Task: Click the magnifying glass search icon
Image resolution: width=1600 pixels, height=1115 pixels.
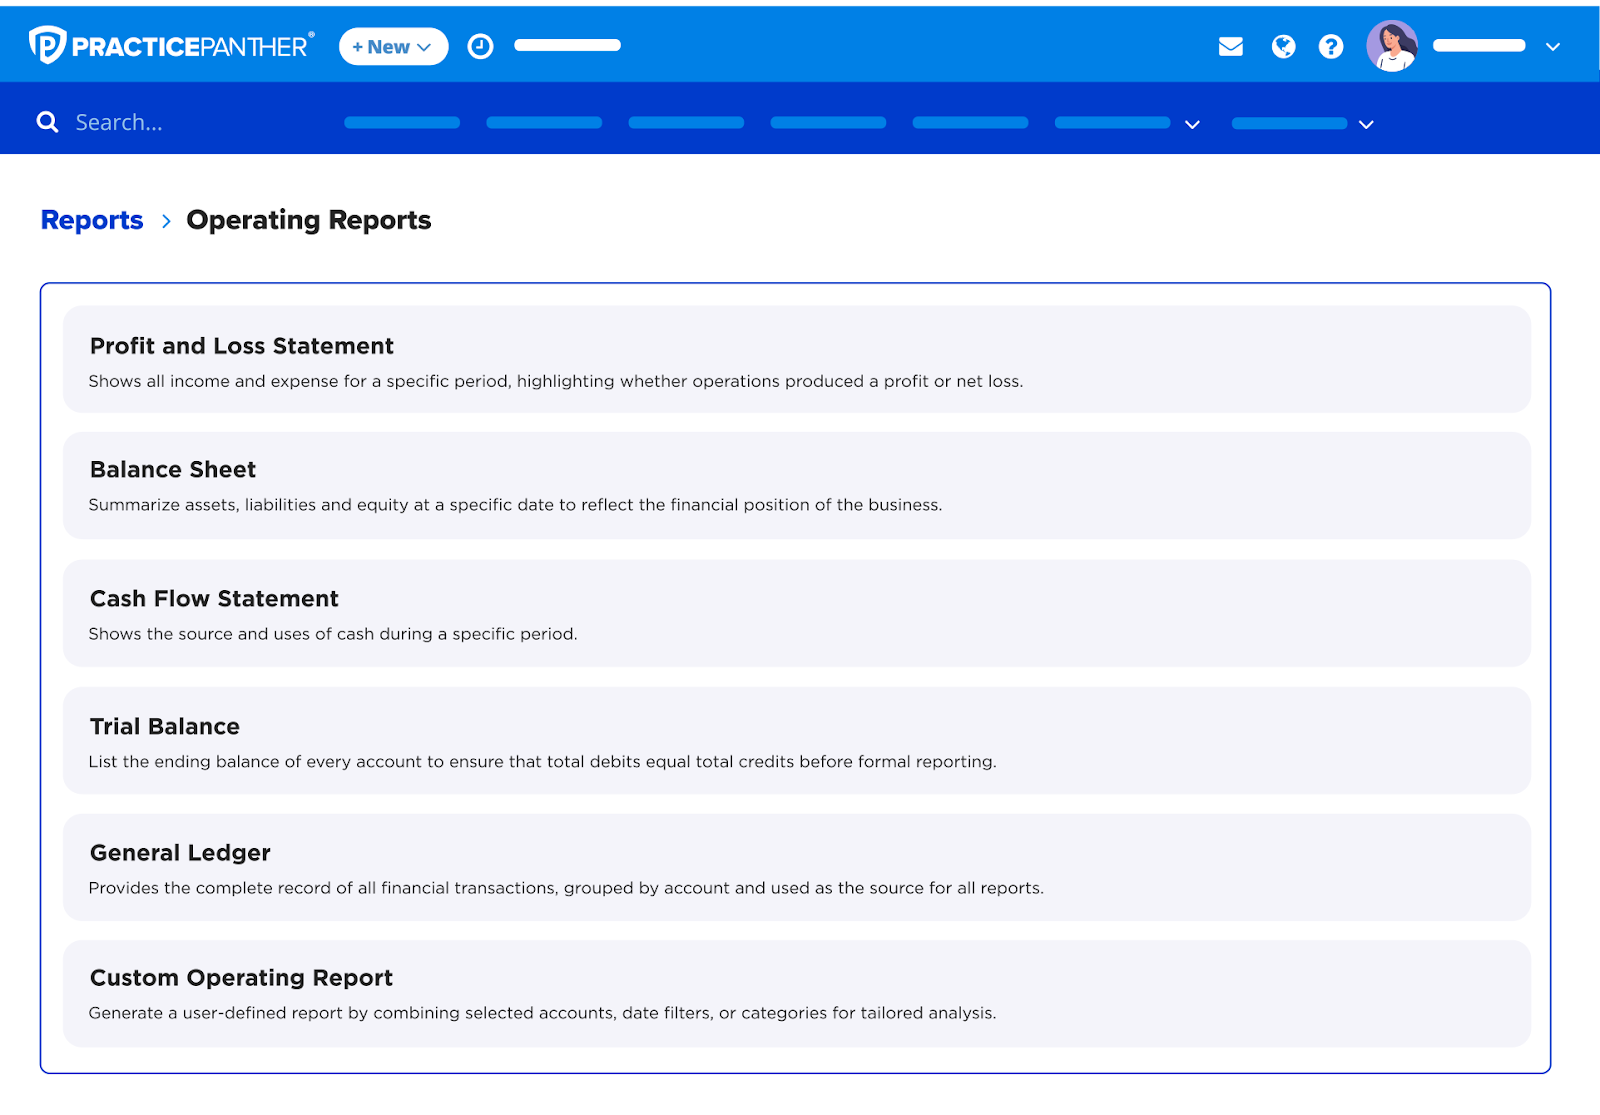Action: [x=47, y=122]
